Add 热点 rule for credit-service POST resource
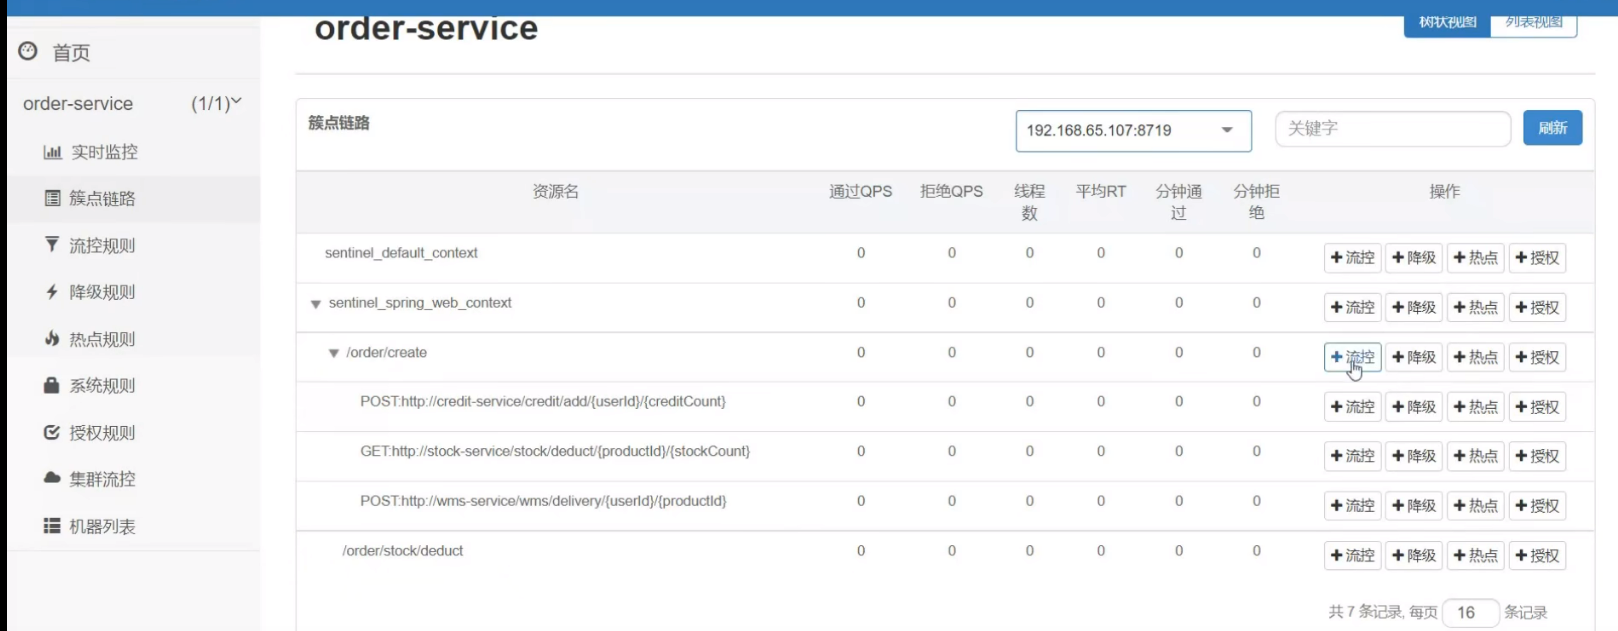The image size is (1618, 631). click(x=1475, y=407)
